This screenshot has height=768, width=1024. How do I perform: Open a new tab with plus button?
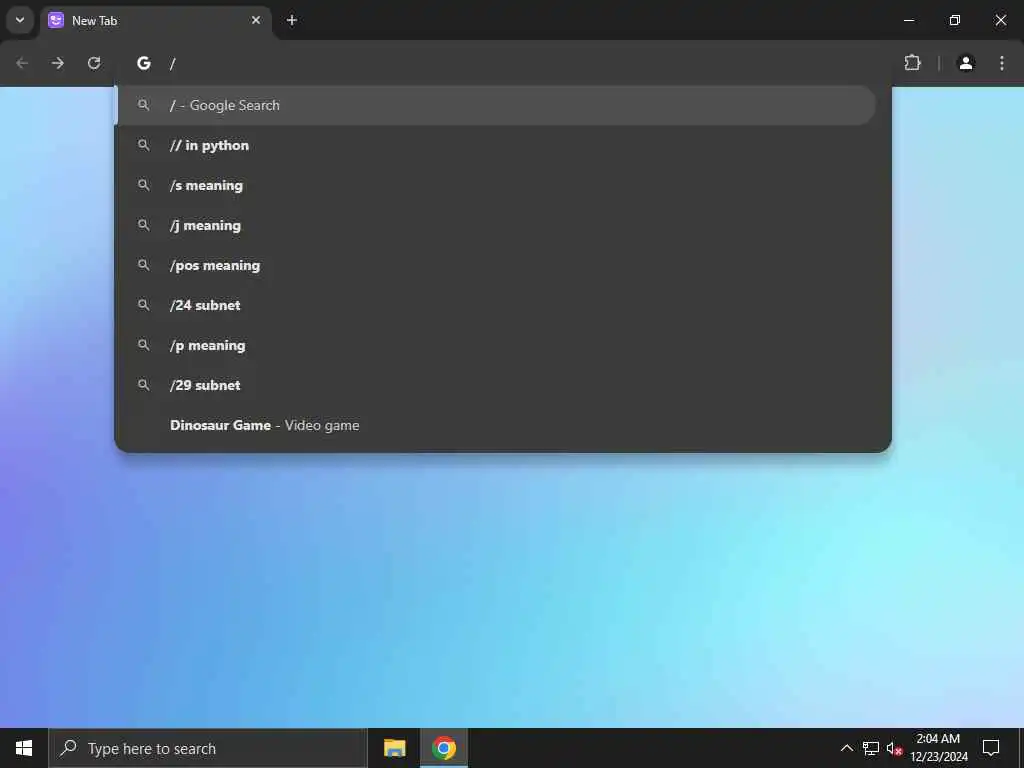tap(292, 20)
